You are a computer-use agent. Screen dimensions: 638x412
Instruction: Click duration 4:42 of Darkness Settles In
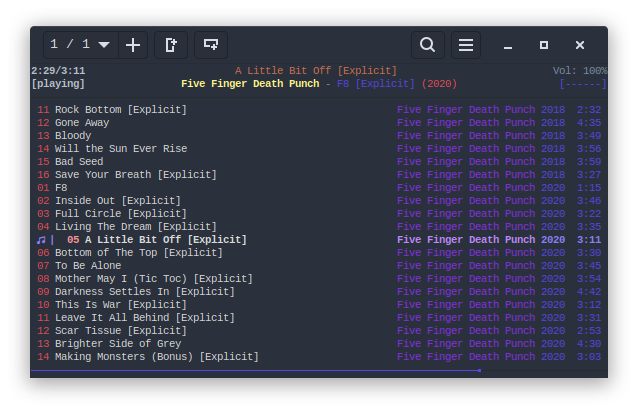click(x=589, y=292)
